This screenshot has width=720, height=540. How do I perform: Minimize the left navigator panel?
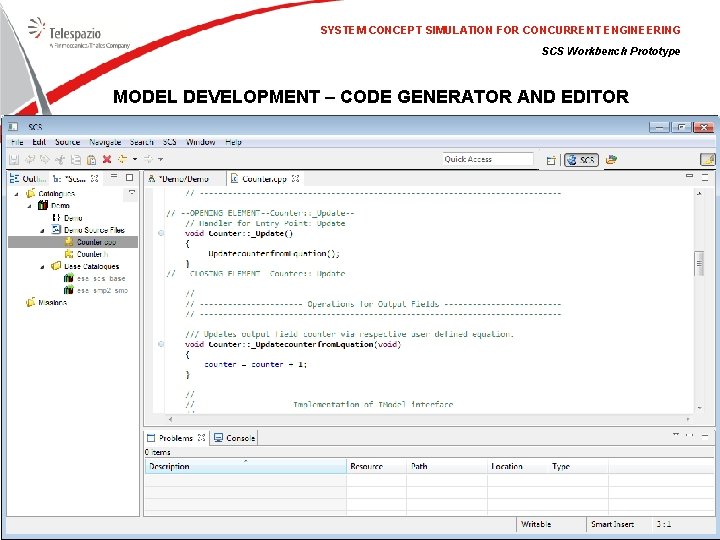pyautogui.click(x=114, y=176)
